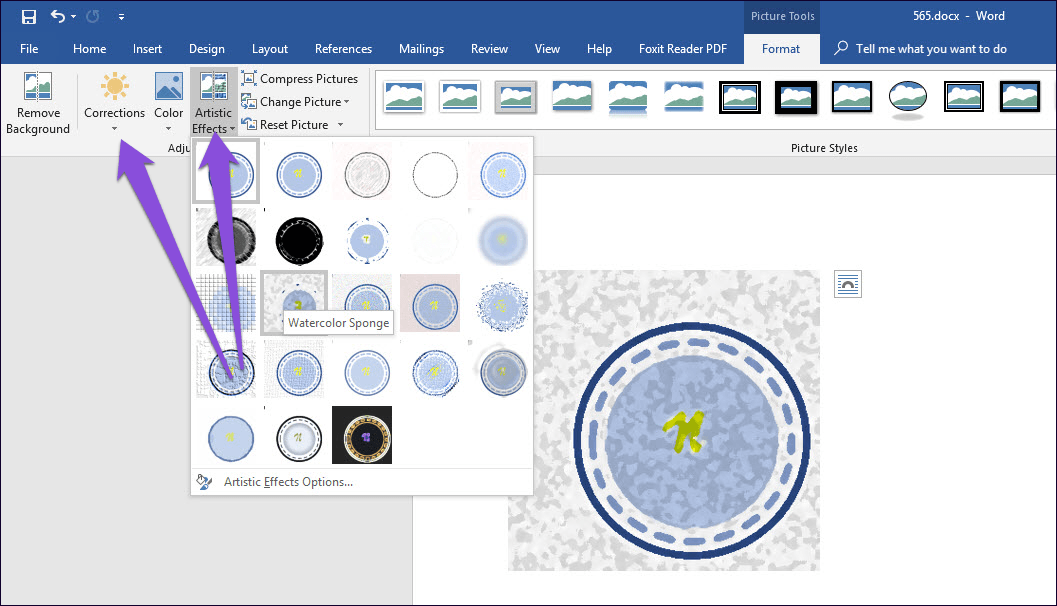Expand the Reset Picture dropdown arrow
Image resolution: width=1057 pixels, height=606 pixels.
(x=340, y=125)
